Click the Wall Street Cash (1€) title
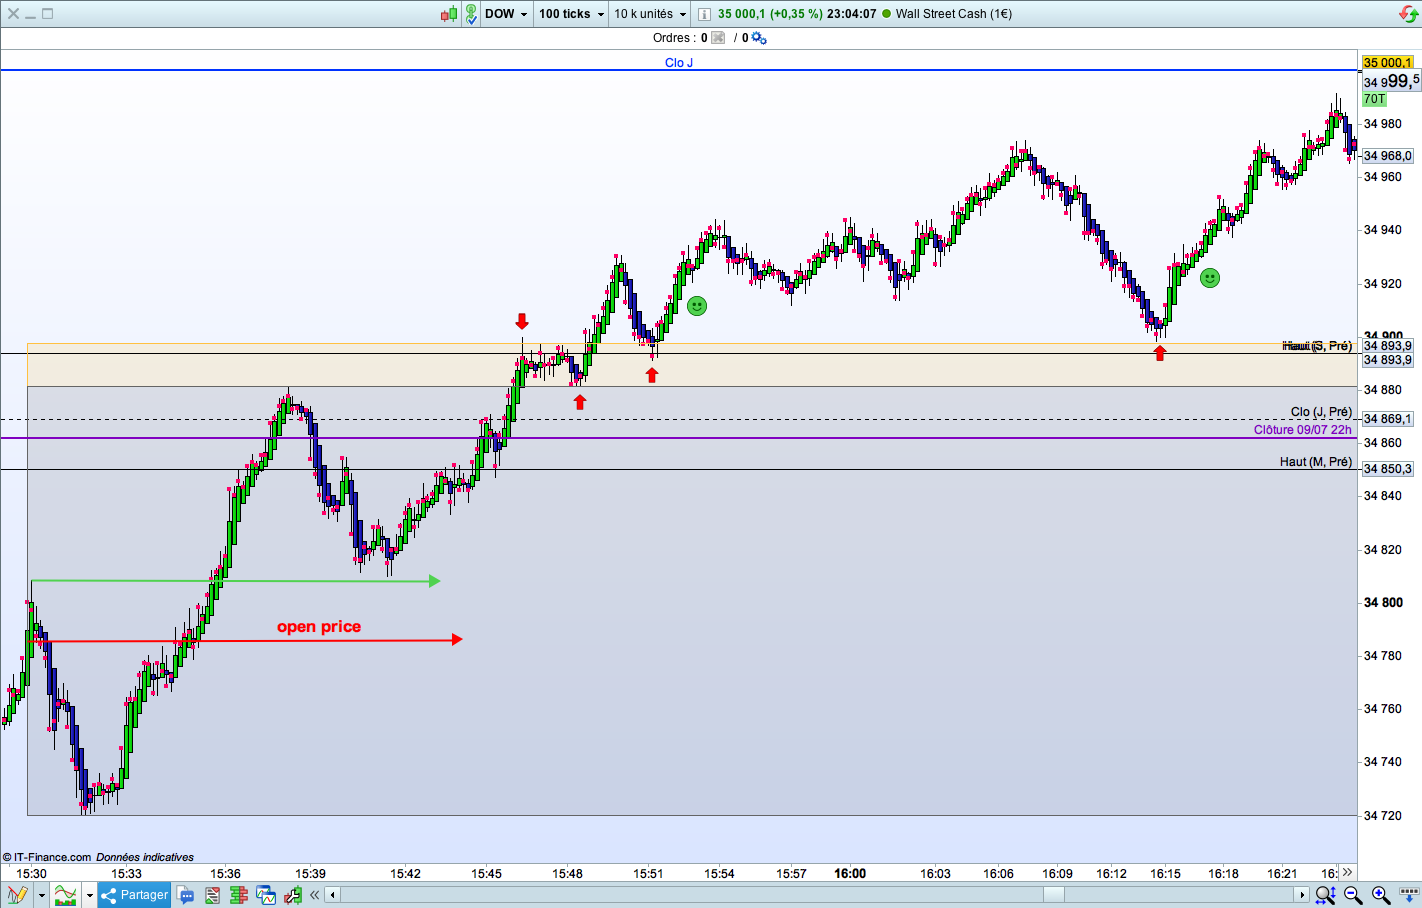 tap(954, 14)
